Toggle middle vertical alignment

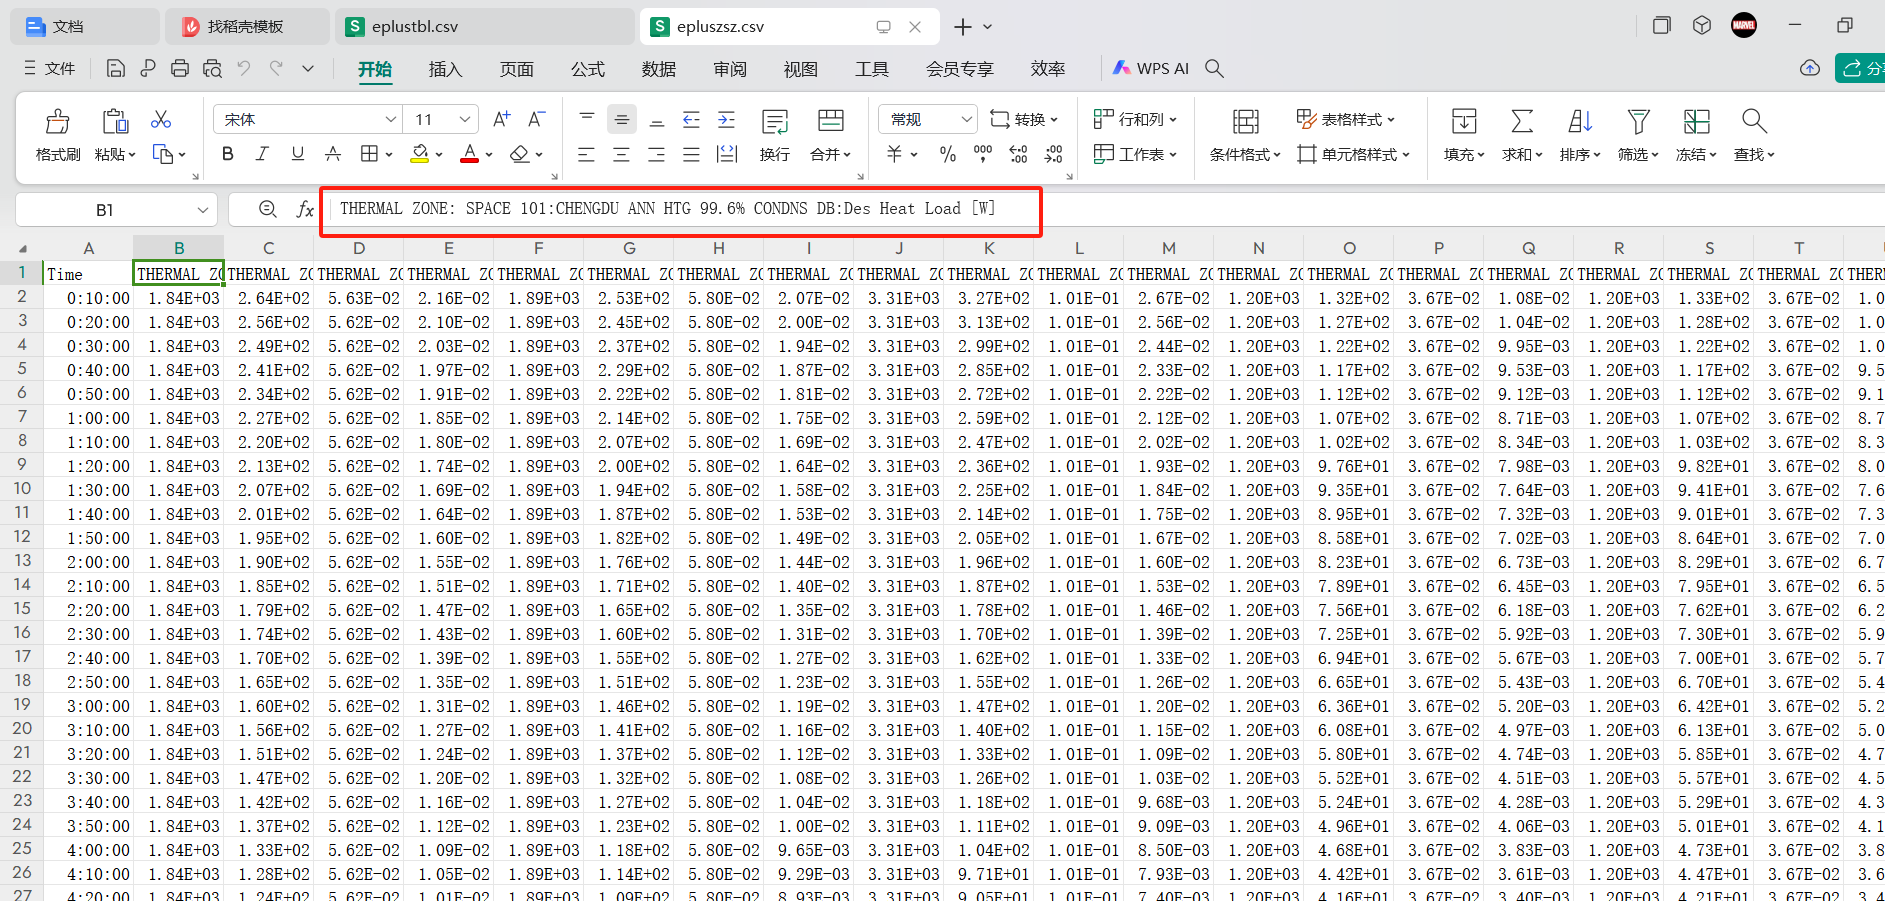(x=622, y=120)
